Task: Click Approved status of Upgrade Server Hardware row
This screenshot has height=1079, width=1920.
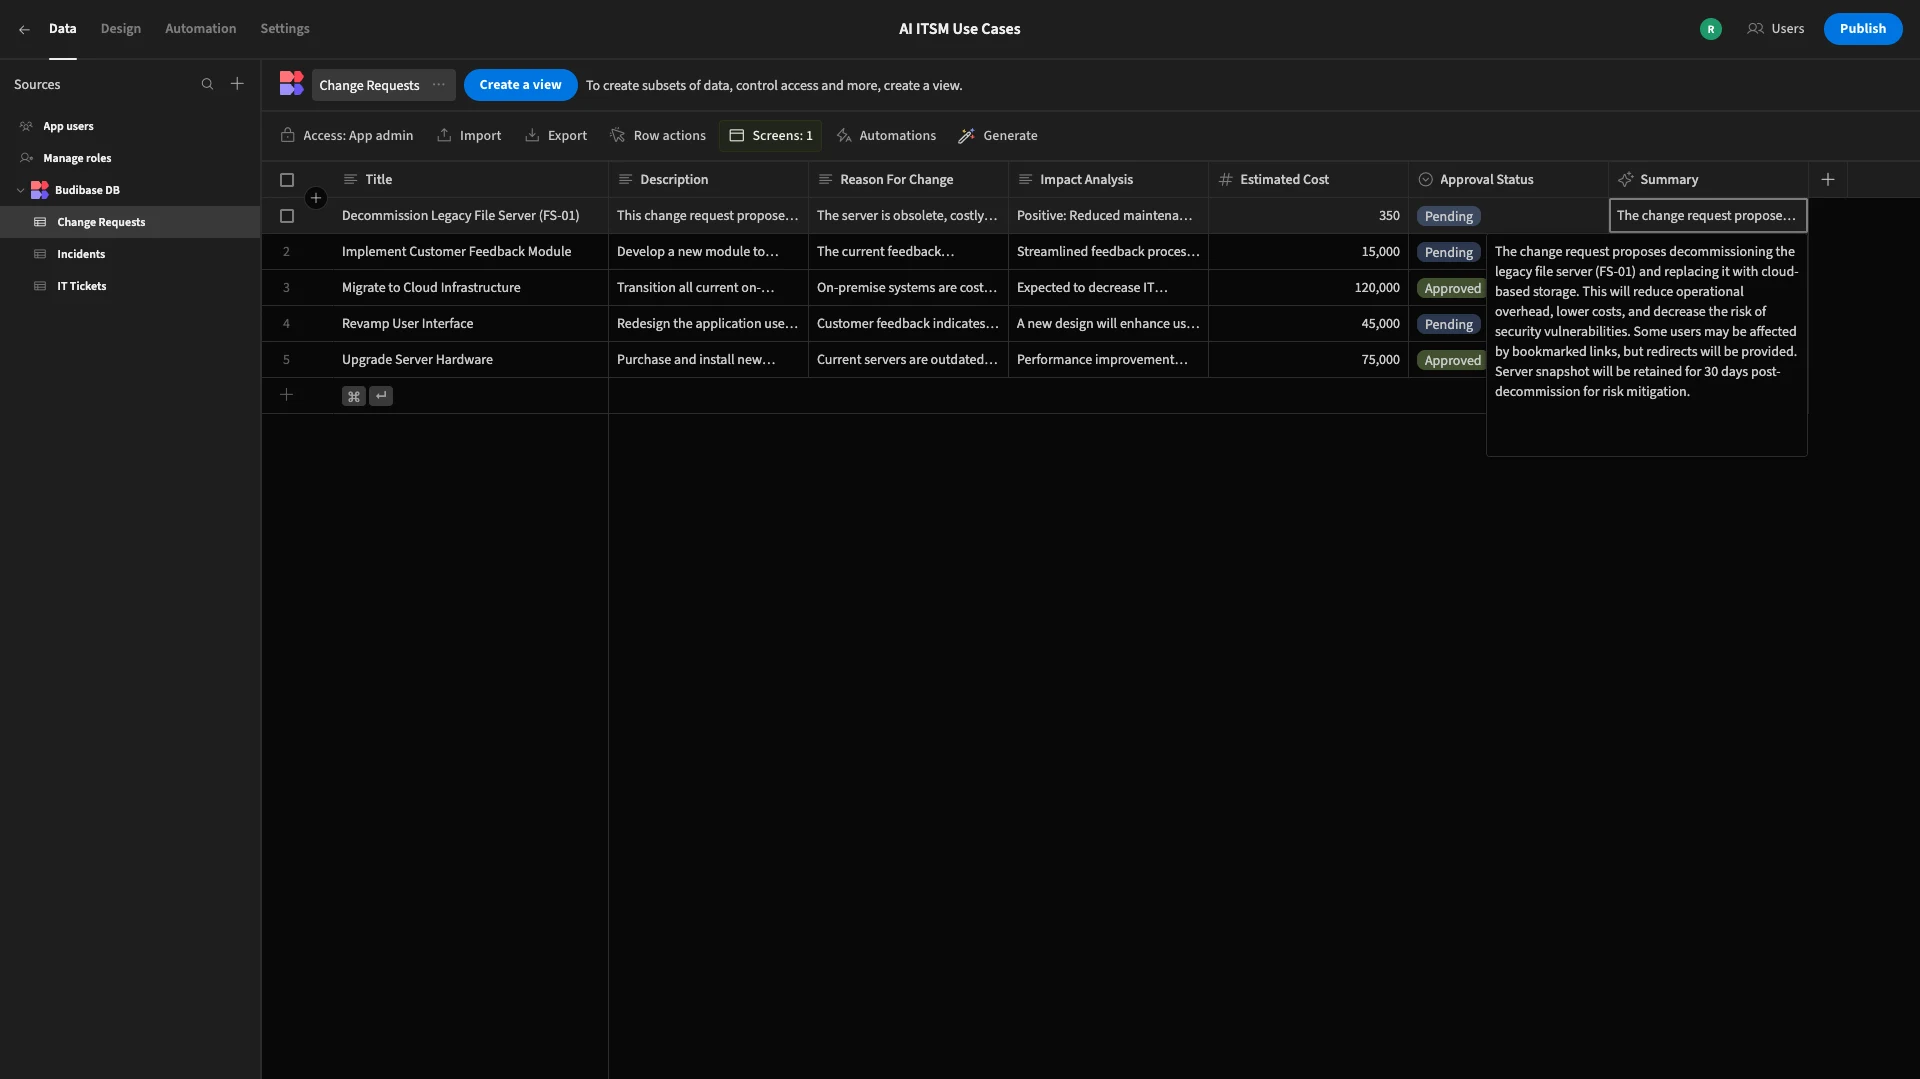Action: click(x=1451, y=360)
